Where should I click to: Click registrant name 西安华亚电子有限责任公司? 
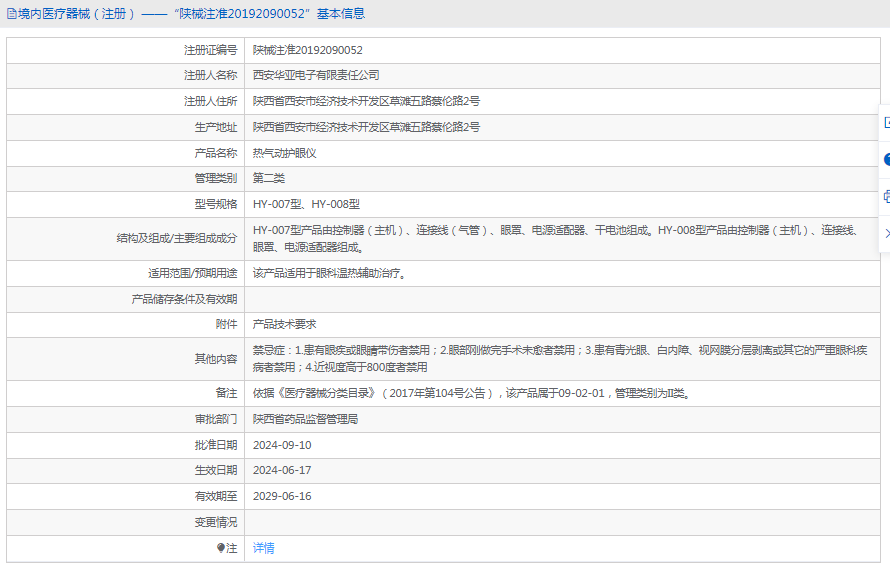[x=315, y=75]
